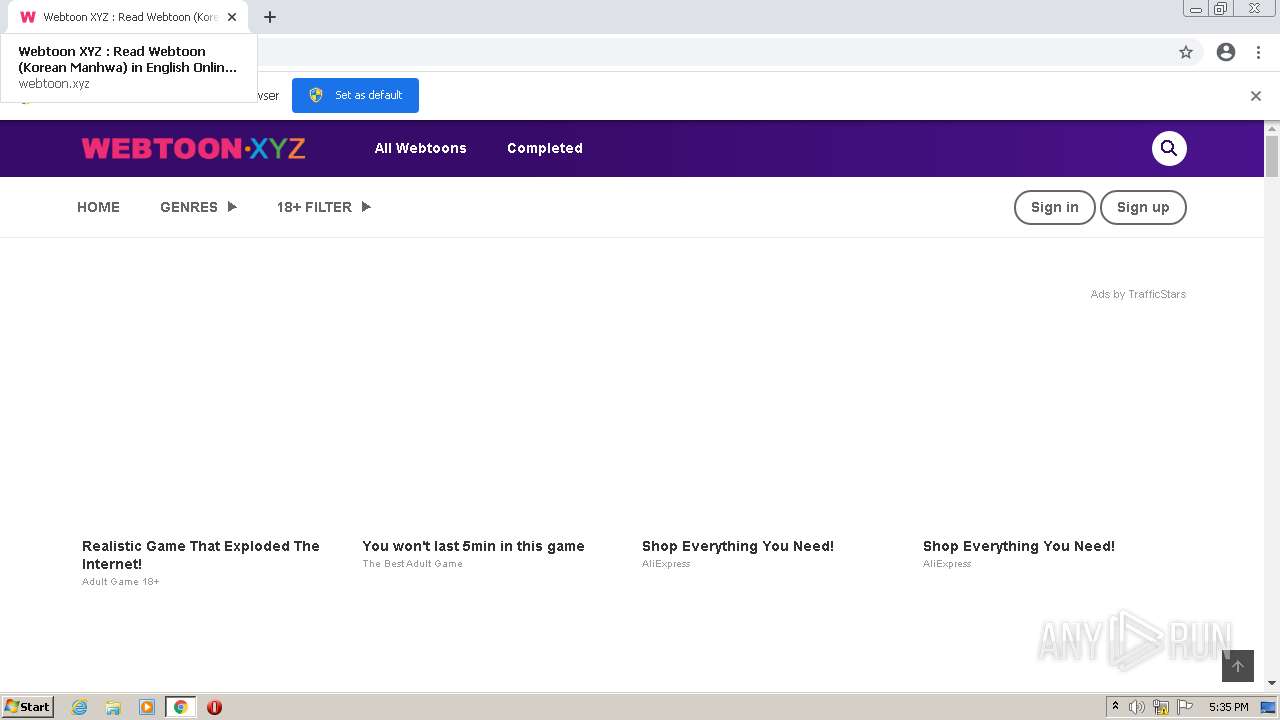
Task: Expand the GENRES menu arrow
Action: [x=232, y=207]
